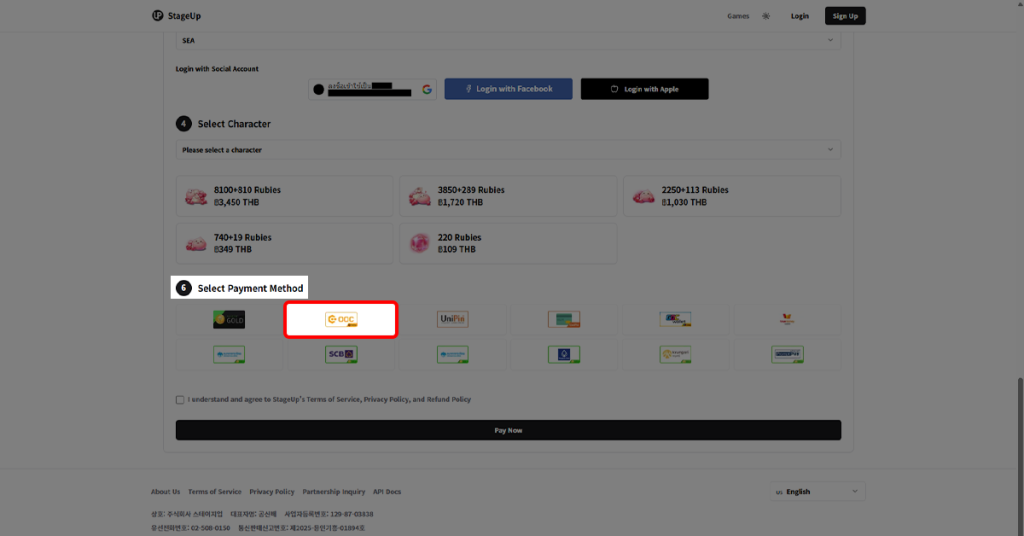Agree to Terms of Service checkbox

coord(180,399)
